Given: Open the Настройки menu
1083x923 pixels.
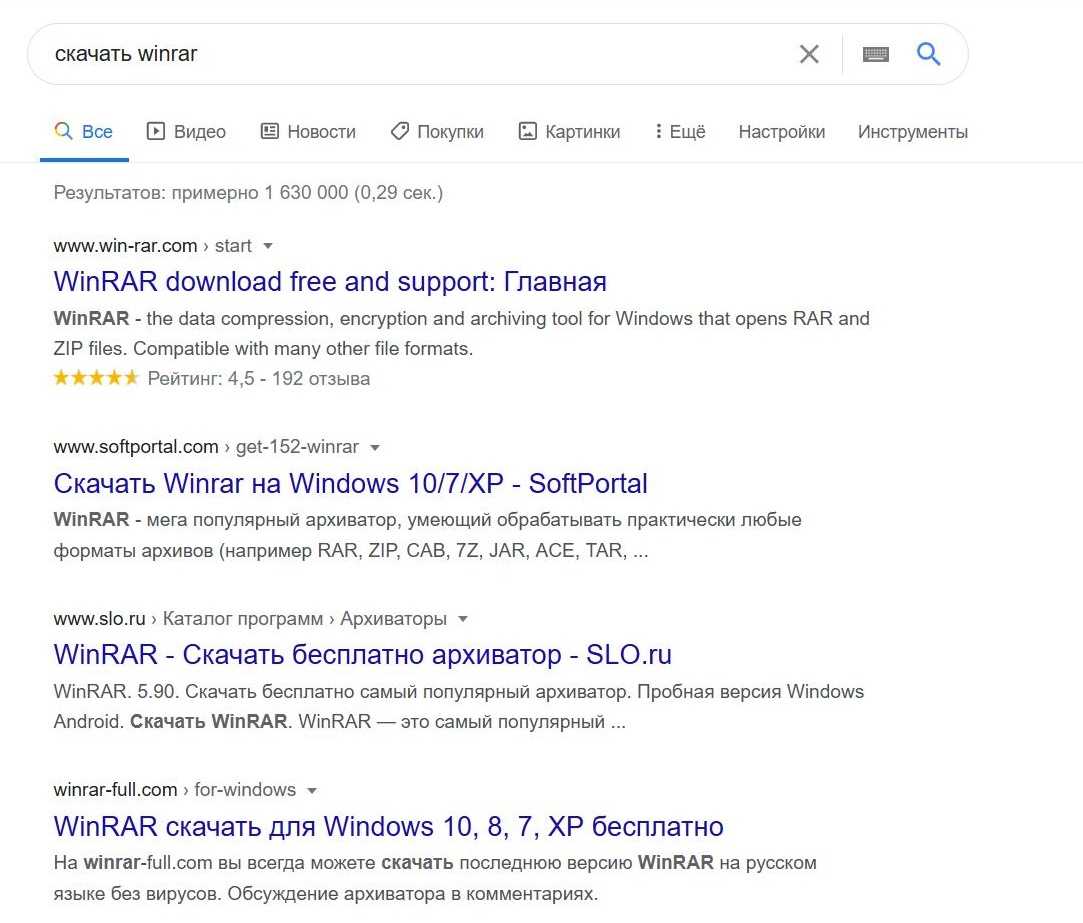Looking at the screenshot, I should [x=781, y=131].
